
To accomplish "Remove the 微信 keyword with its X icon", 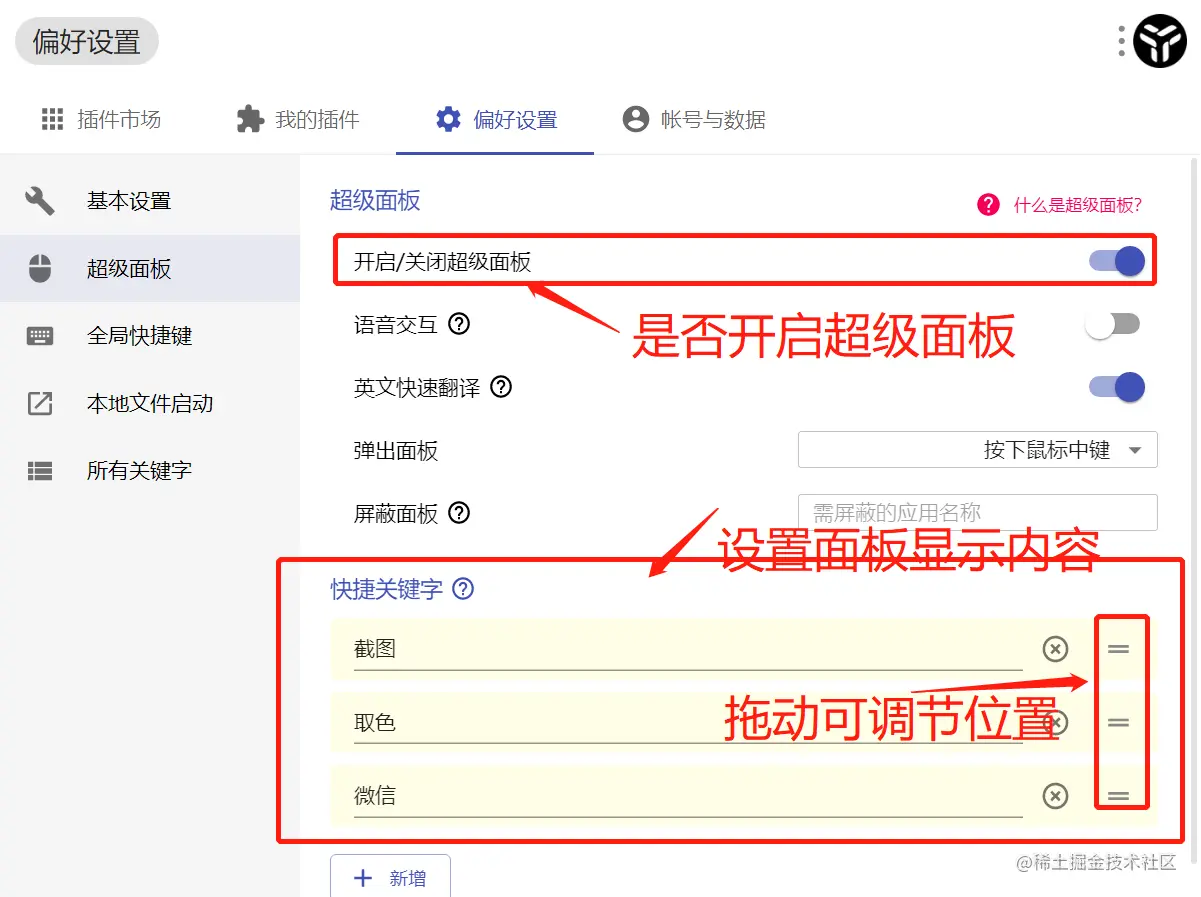I will (x=1055, y=796).
